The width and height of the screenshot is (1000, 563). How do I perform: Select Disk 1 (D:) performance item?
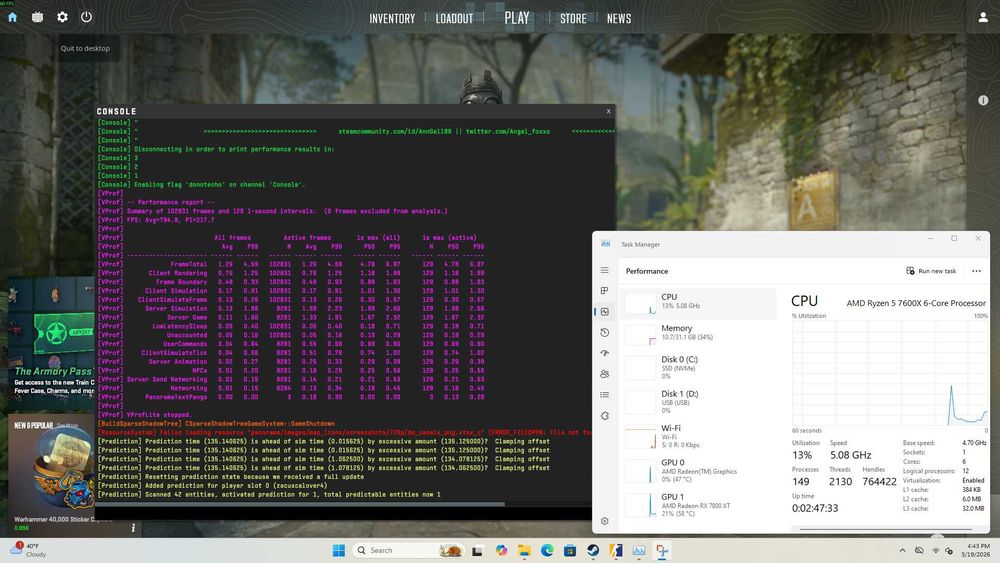pyautogui.click(x=698, y=402)
